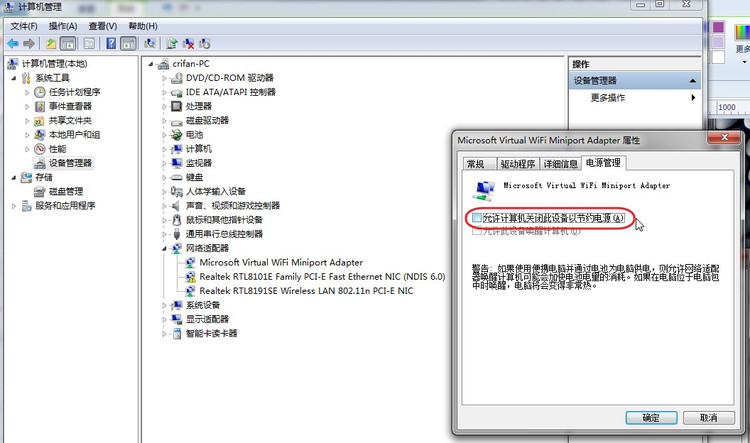750x443 pixels.
Task: Select the 电源管理 tab
Action: pos(603,163)
